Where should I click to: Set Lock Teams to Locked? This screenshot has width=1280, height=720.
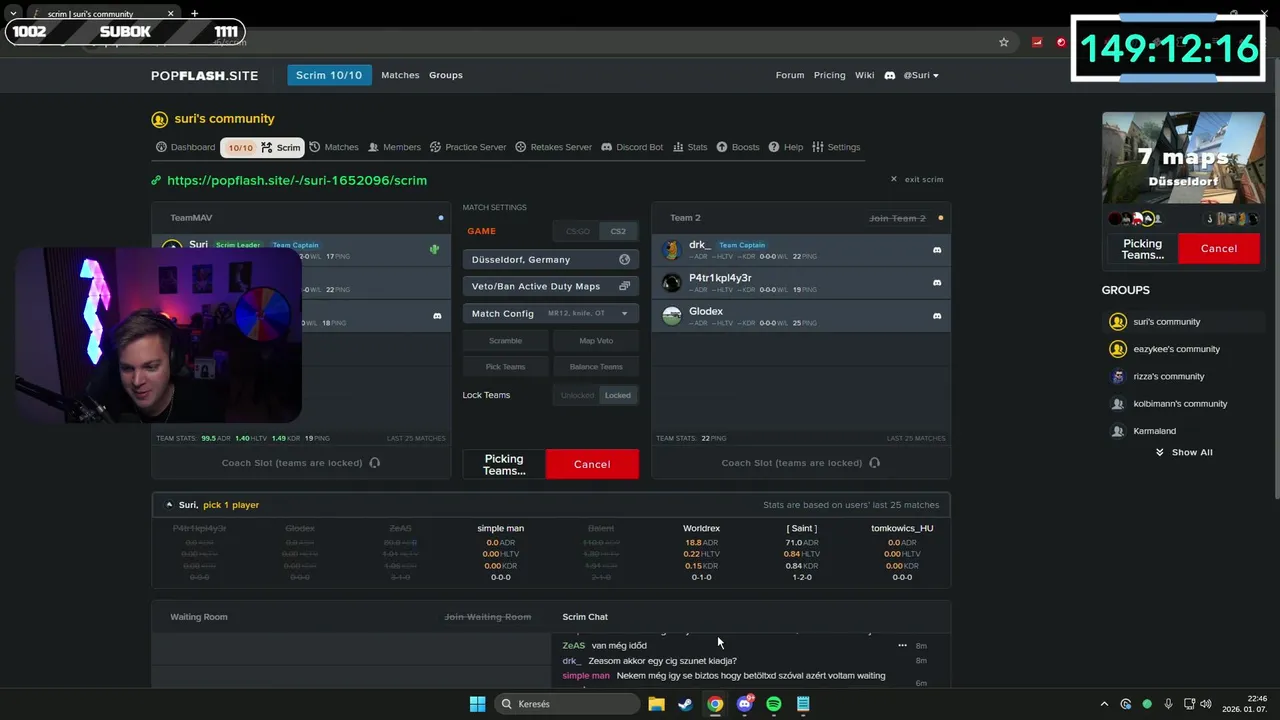[618, 395]
